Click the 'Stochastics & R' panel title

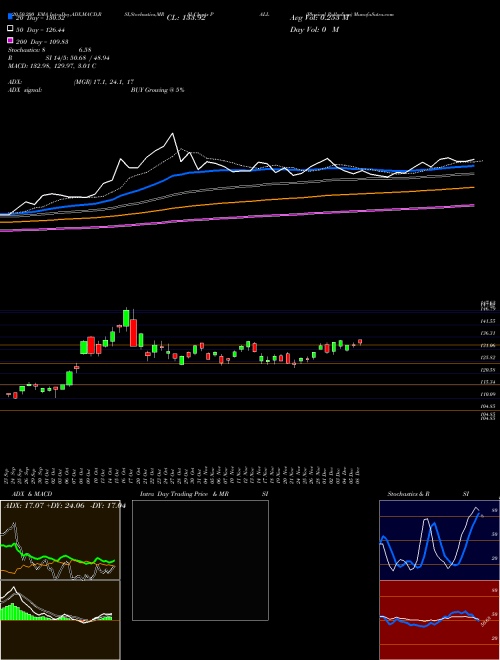click(x=409, y=494)
